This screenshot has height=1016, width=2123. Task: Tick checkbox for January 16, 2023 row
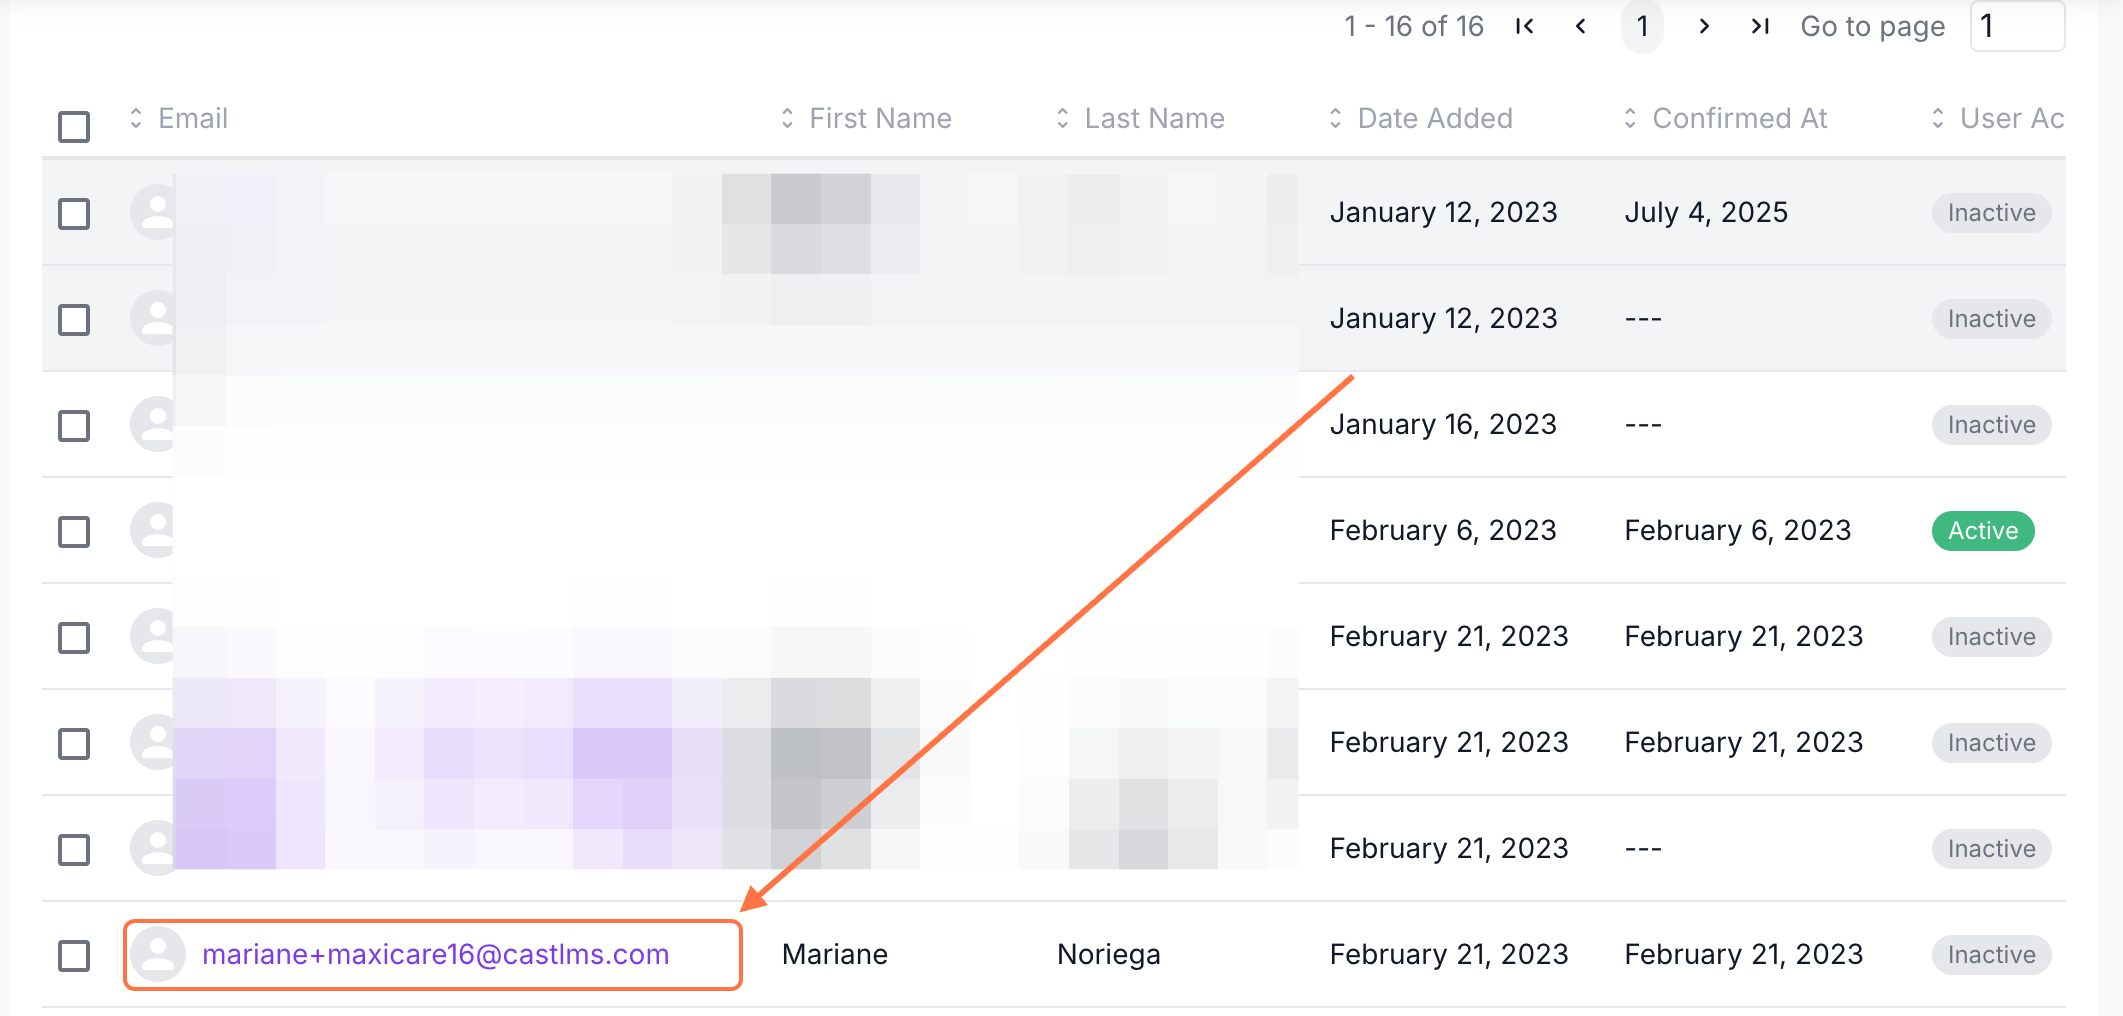[74, 425]
